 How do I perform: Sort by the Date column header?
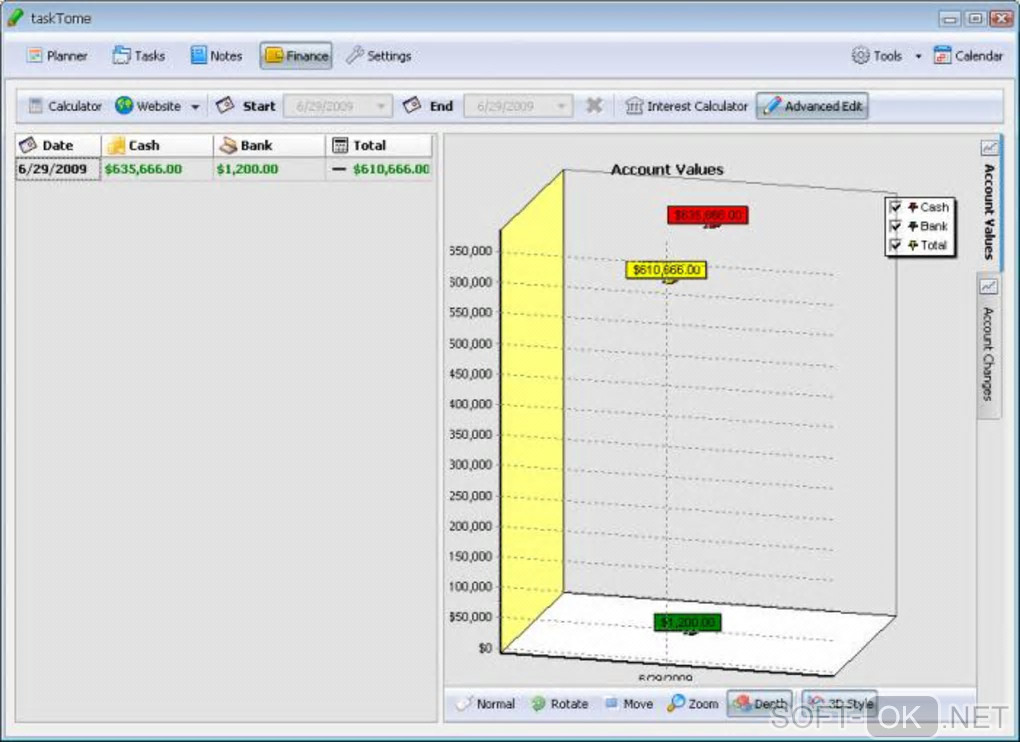[59, 145]
